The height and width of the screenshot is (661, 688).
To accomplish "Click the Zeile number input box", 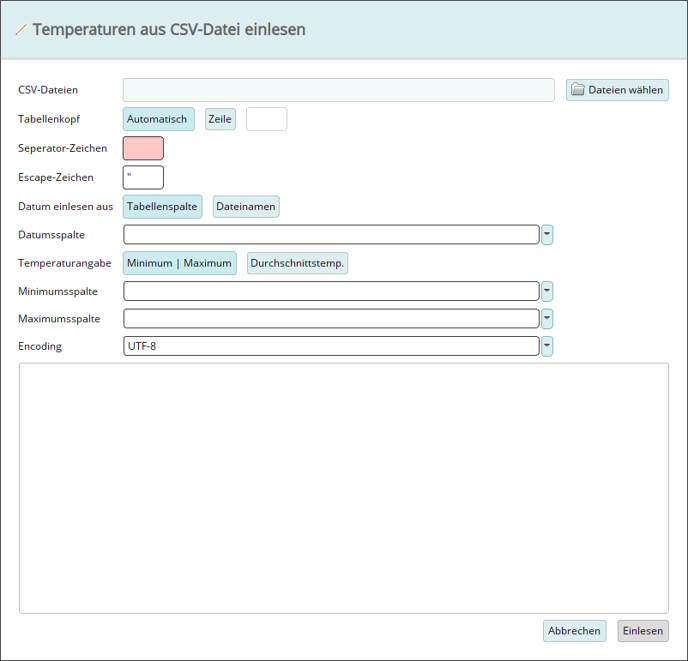I will coord(266,119).
